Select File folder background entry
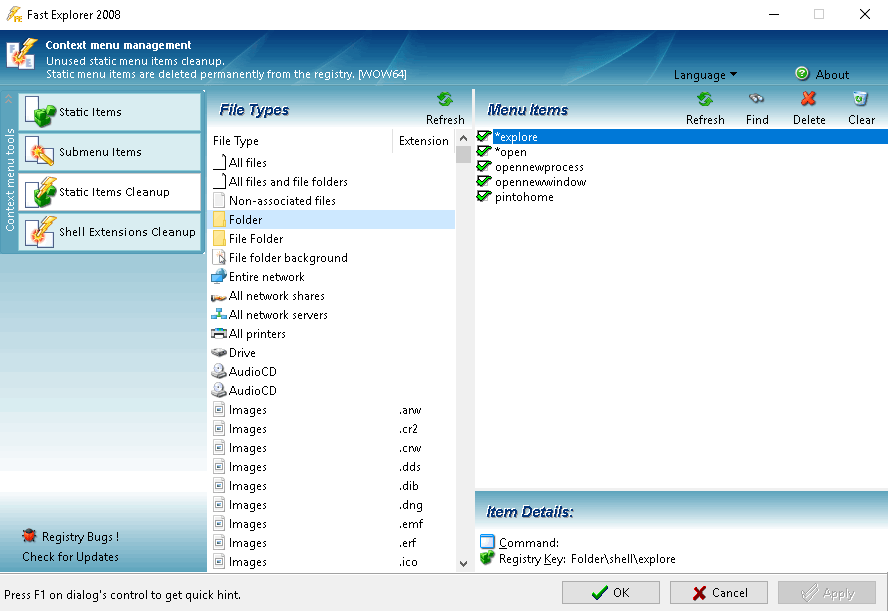The width and height of the screenshot is (888, 611). (331, 258)
